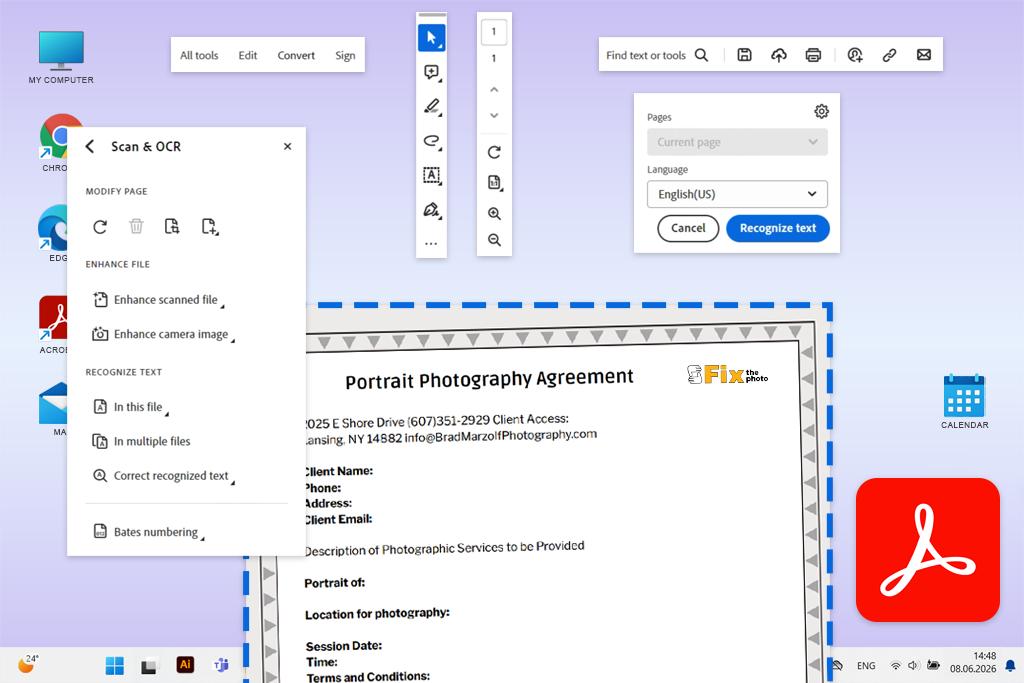Open the Sign menu

(345, 56)
